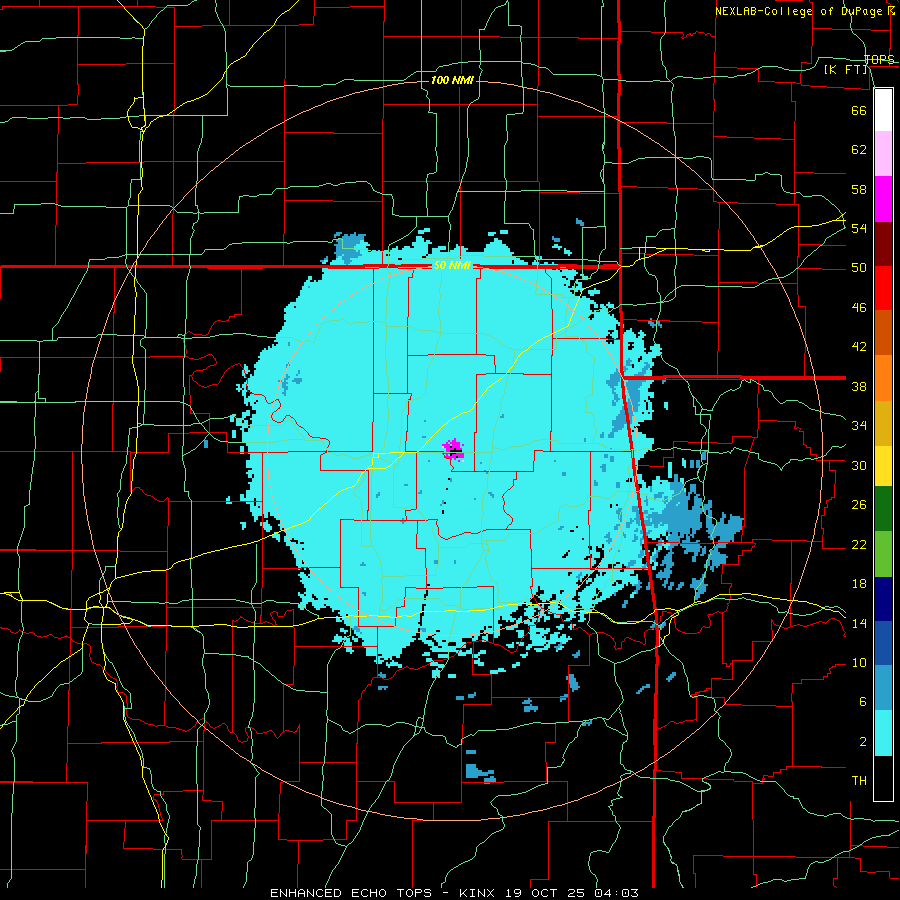Select the light green legend swatch

click(883, 553)
